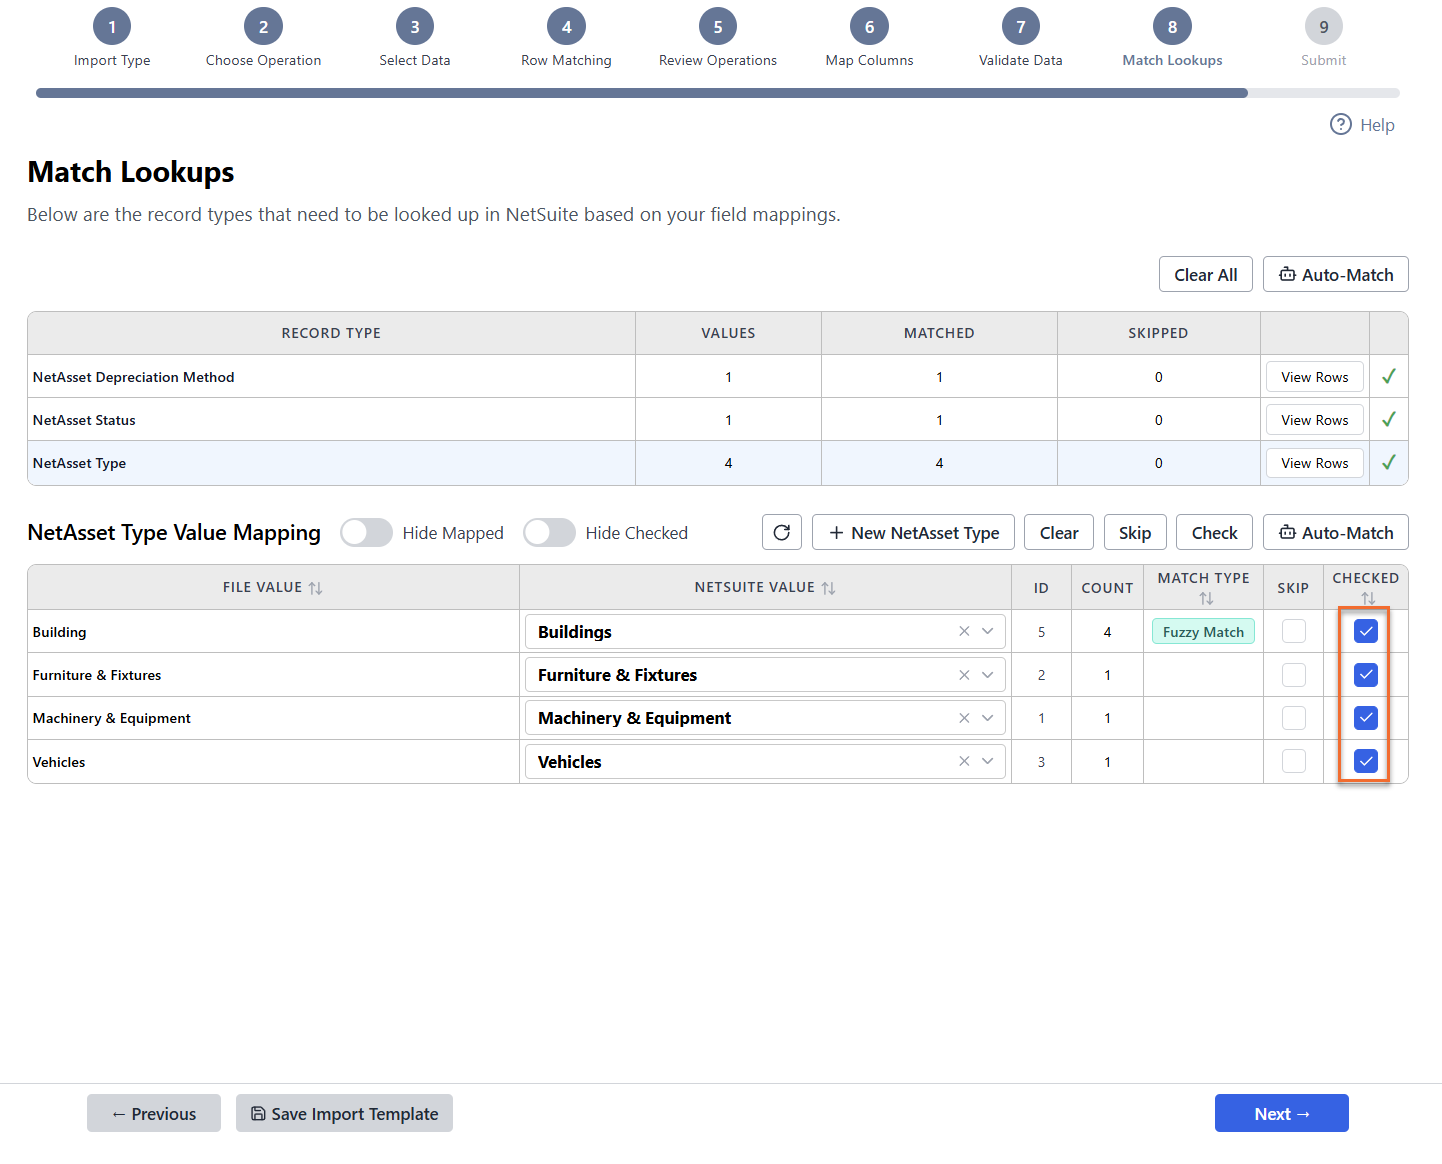This screenshot has height=1164, width=1442.
Task: Click the Vehicles NetSuite value field
Action: pos(766,761)
